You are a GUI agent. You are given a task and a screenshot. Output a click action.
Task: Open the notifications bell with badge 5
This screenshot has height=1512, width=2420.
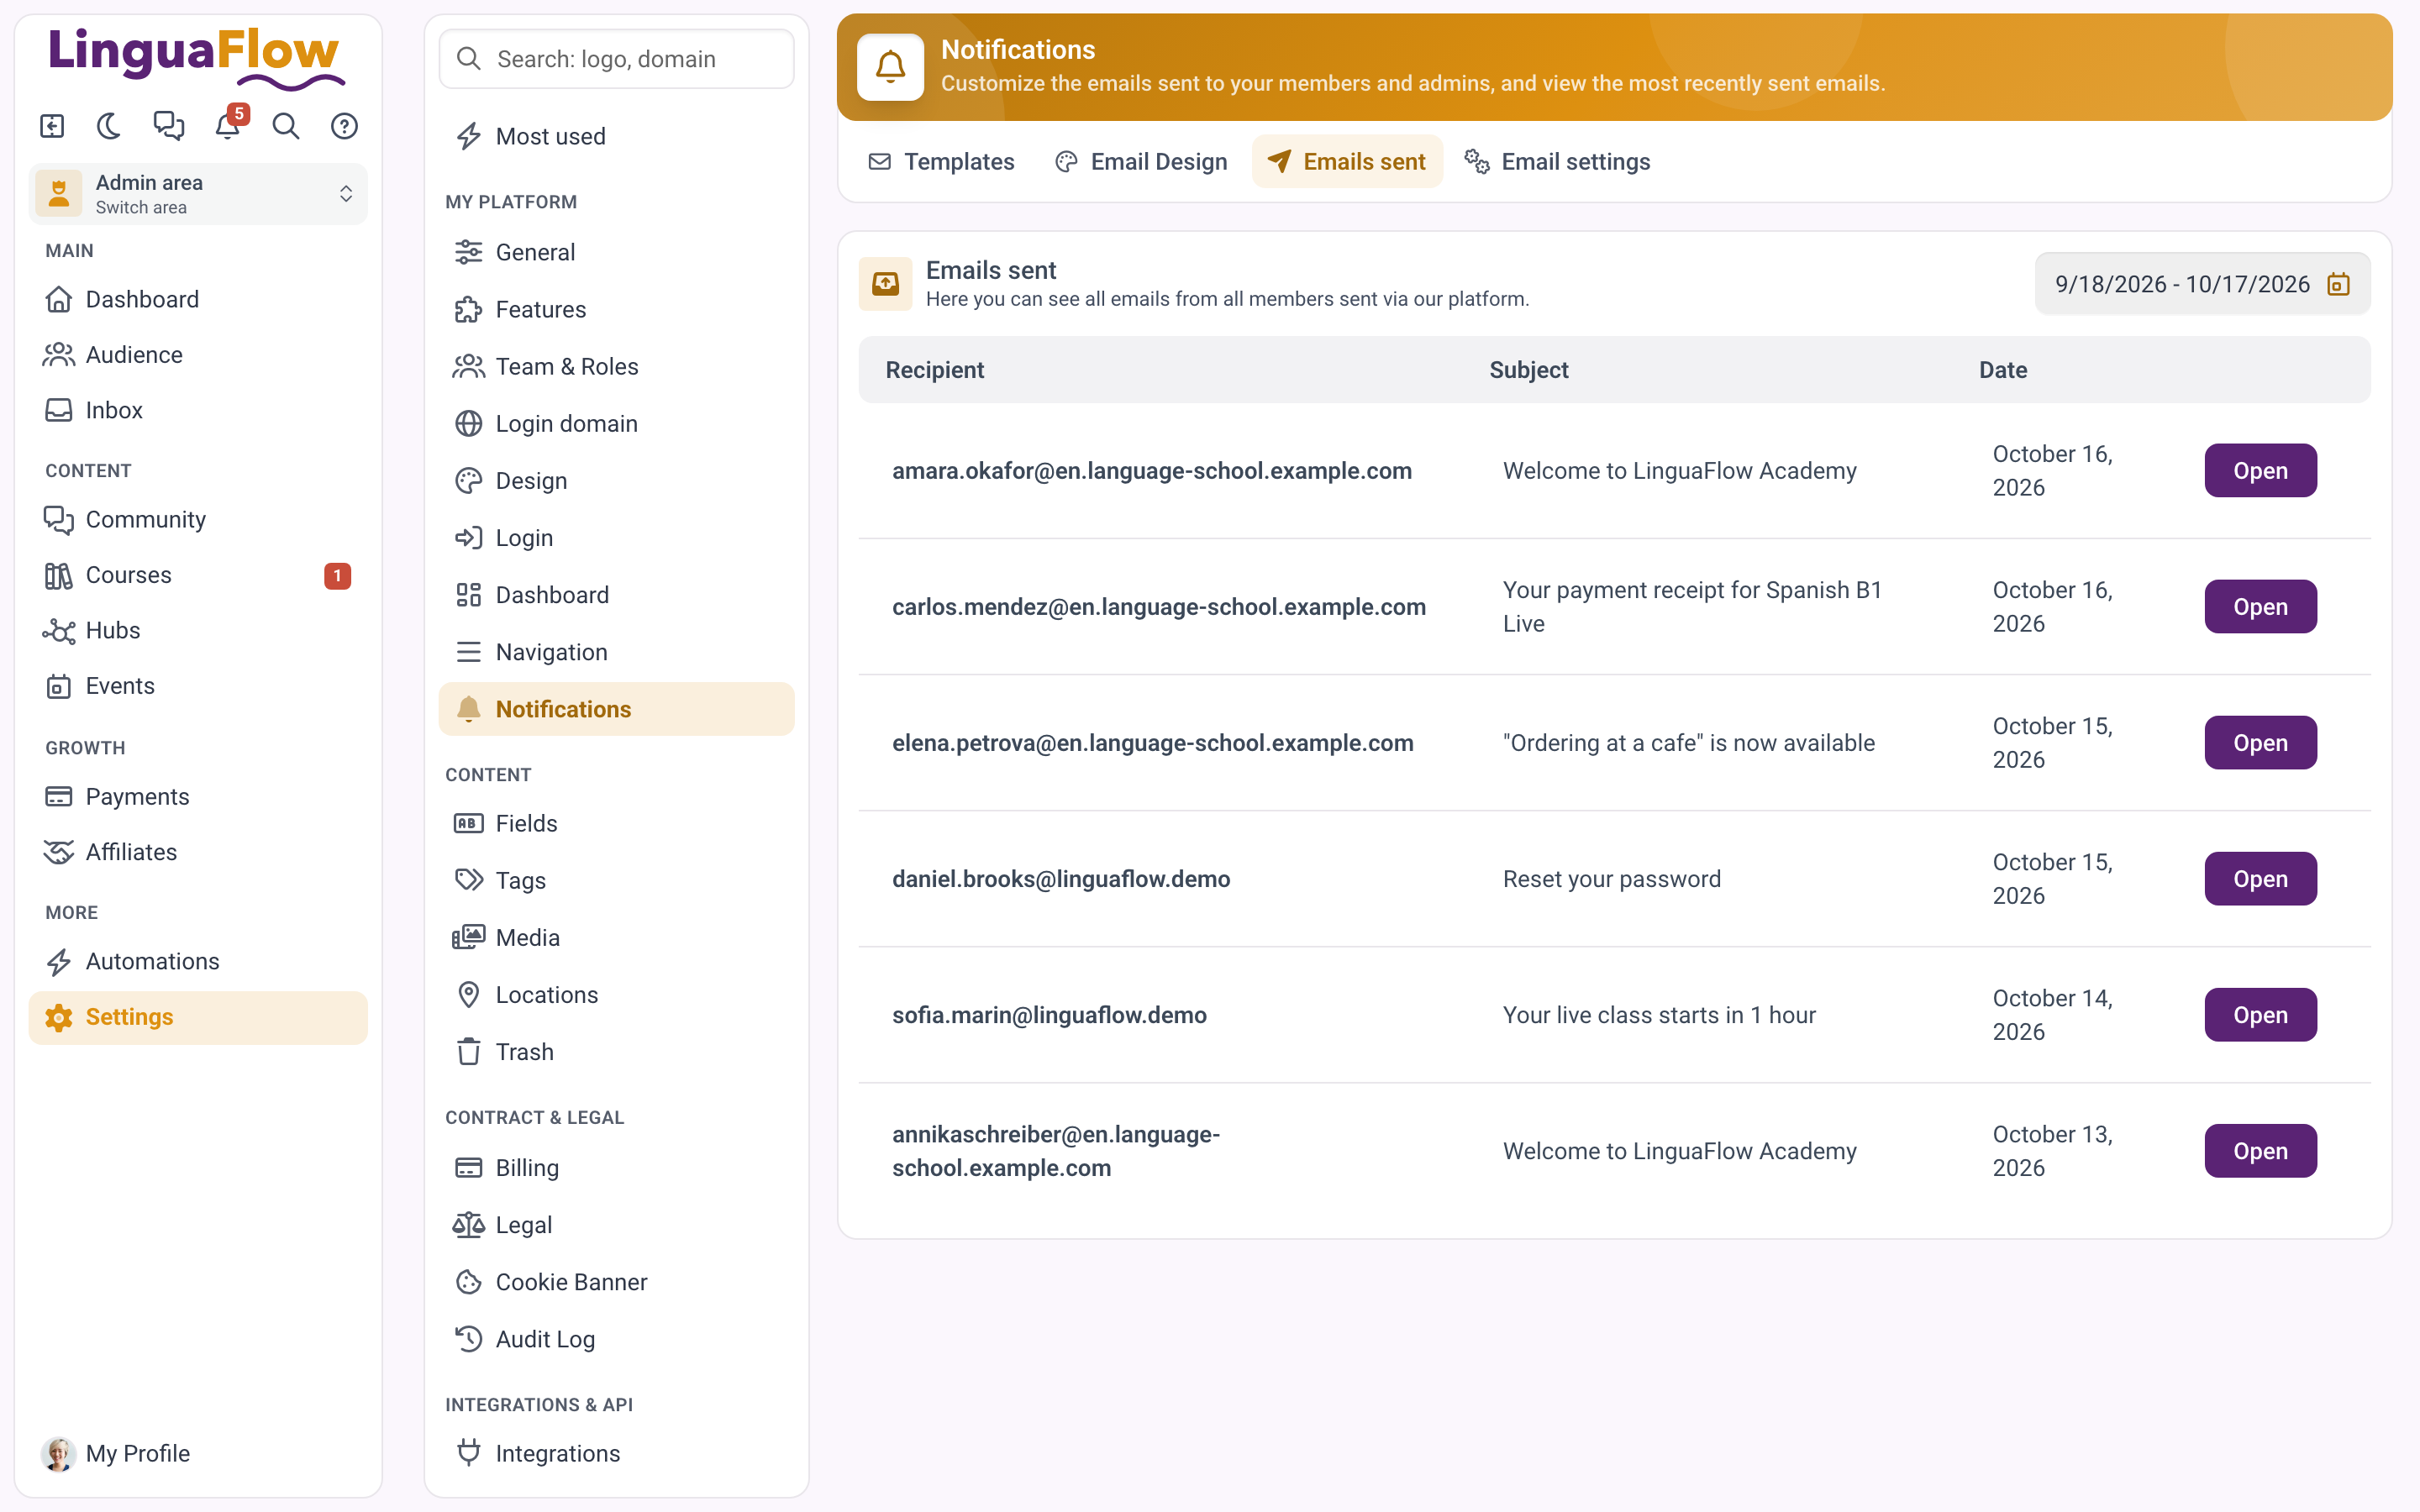point(228,126)
